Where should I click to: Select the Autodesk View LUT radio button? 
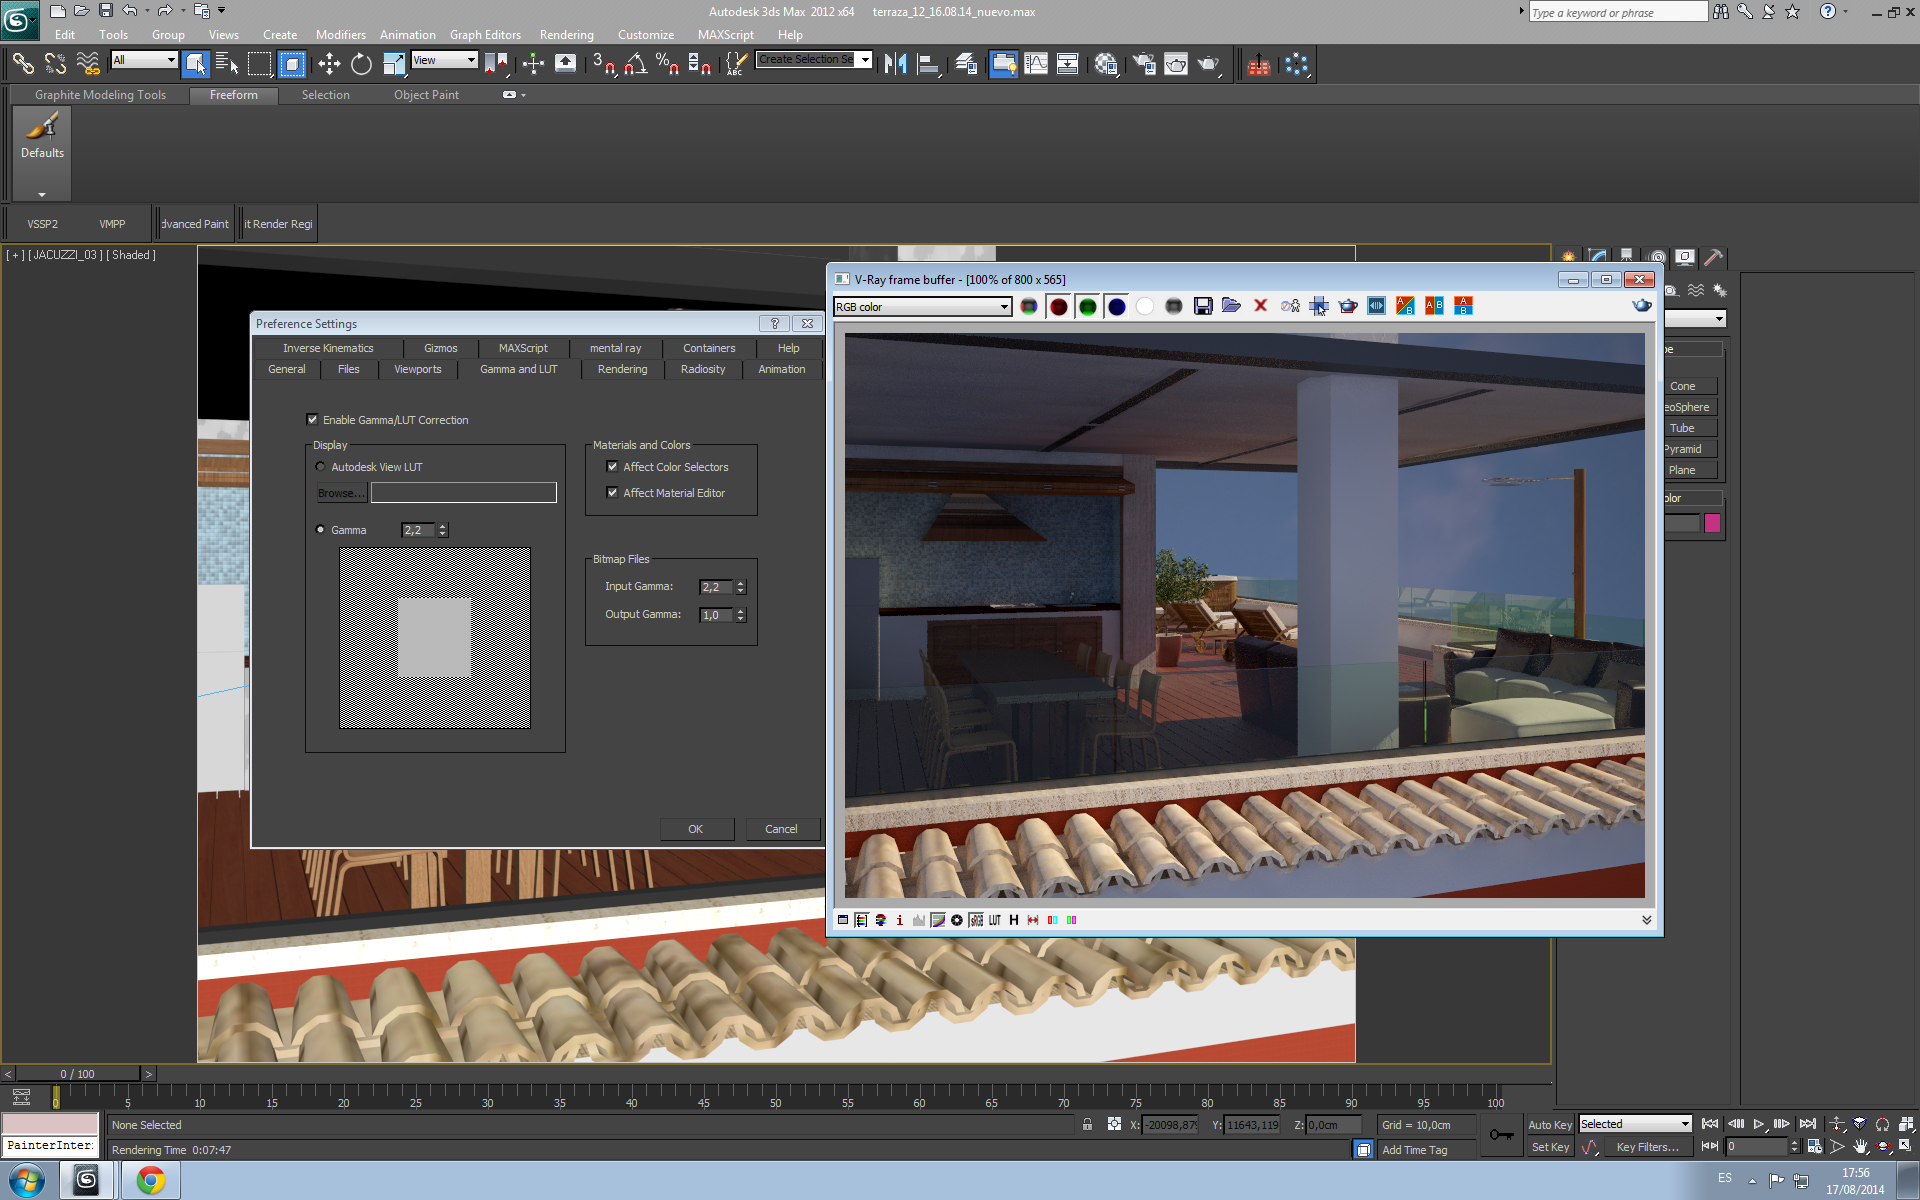tap(320, 467)
